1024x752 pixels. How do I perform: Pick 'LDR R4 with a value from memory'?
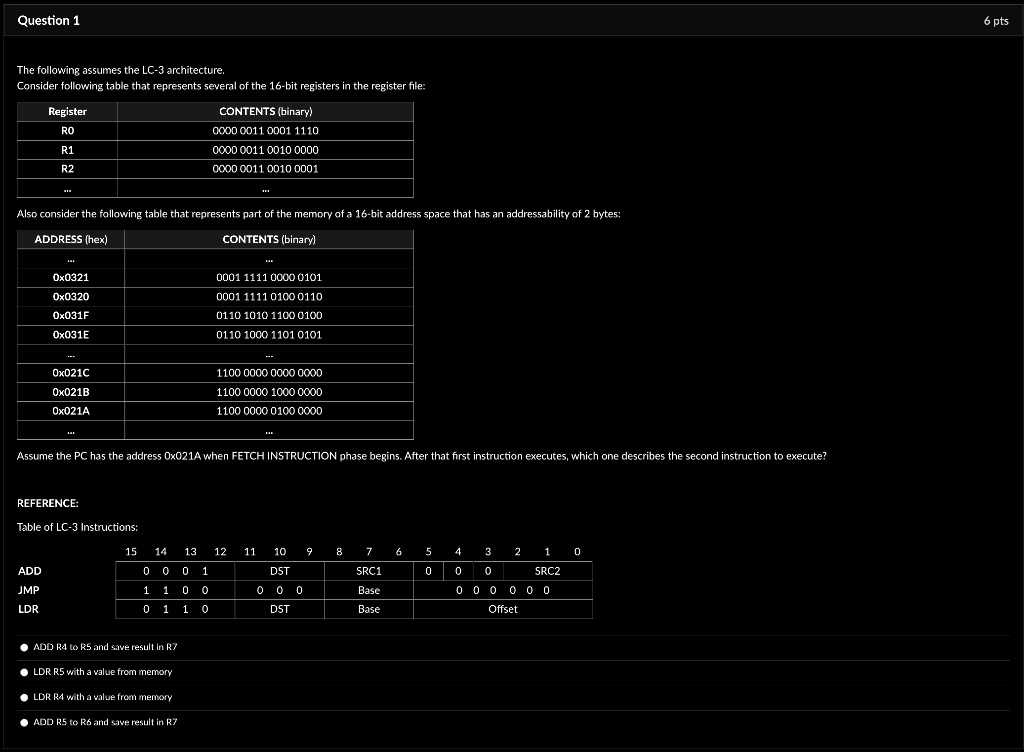pyautogui.click(x=25, y=697)
